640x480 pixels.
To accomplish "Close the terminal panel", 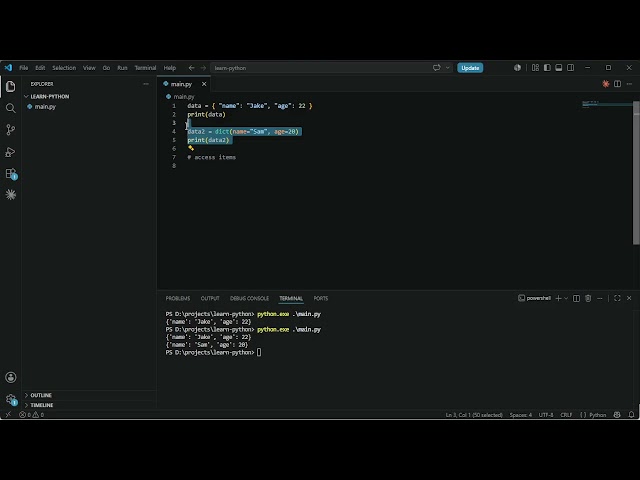I will point(629,298).
